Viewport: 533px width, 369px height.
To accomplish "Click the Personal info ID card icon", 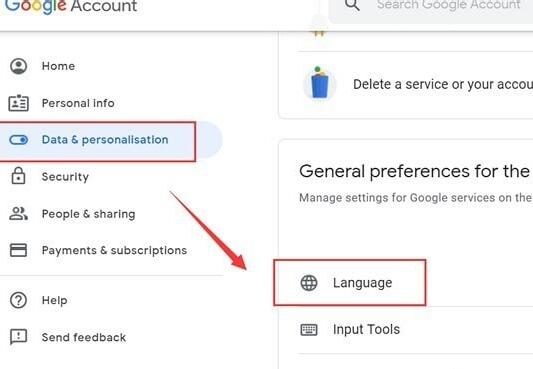I will point(18,103).
